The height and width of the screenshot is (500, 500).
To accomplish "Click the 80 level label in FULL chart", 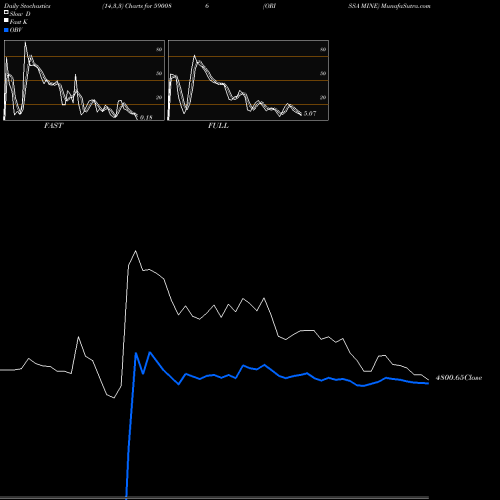I will pyautogui.click(x=323, y=49).
